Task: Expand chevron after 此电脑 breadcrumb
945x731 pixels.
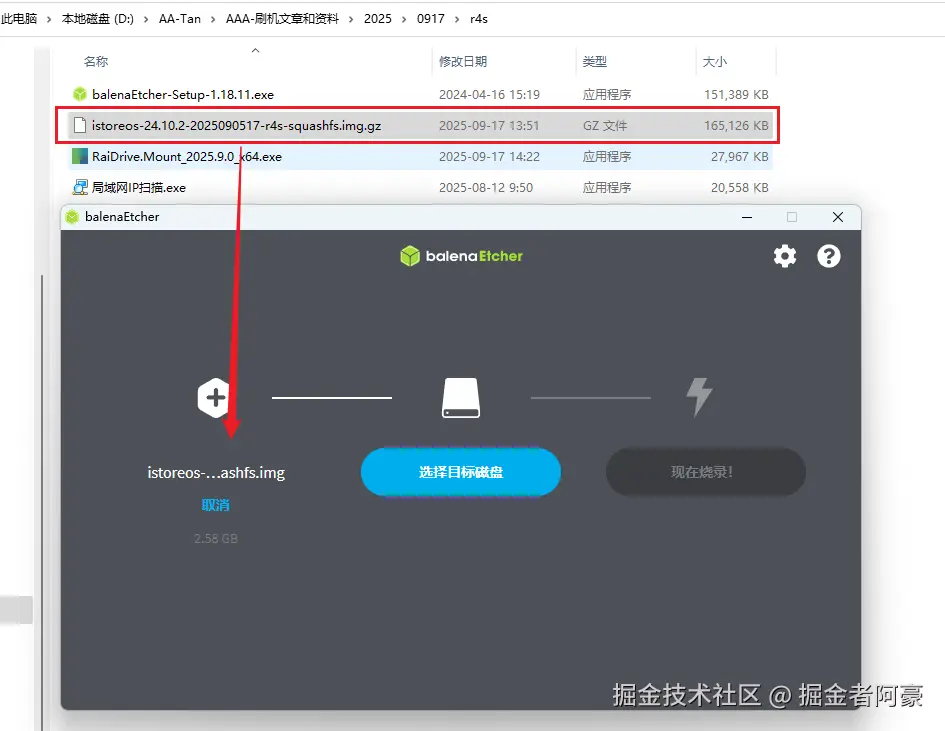Action: 49,19
